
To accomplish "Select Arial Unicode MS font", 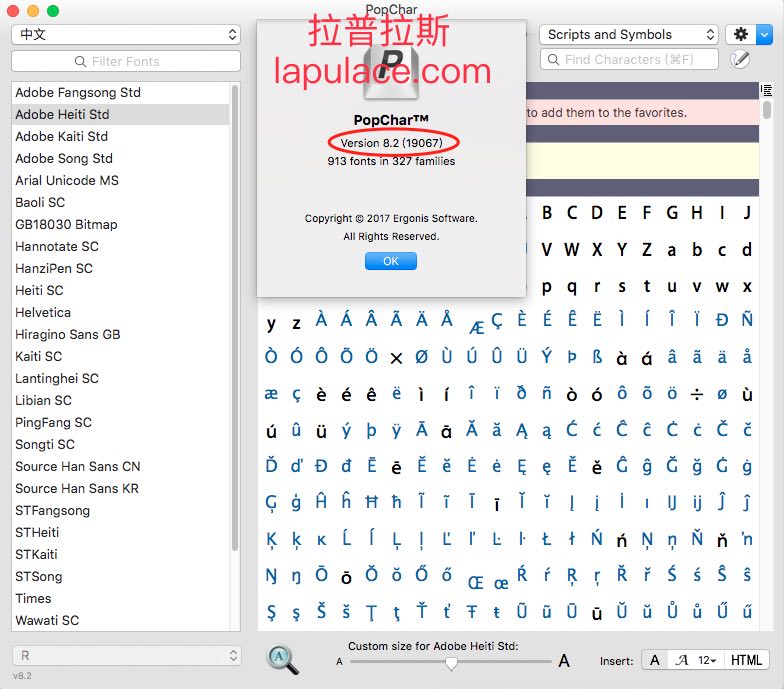I will 120,180.
